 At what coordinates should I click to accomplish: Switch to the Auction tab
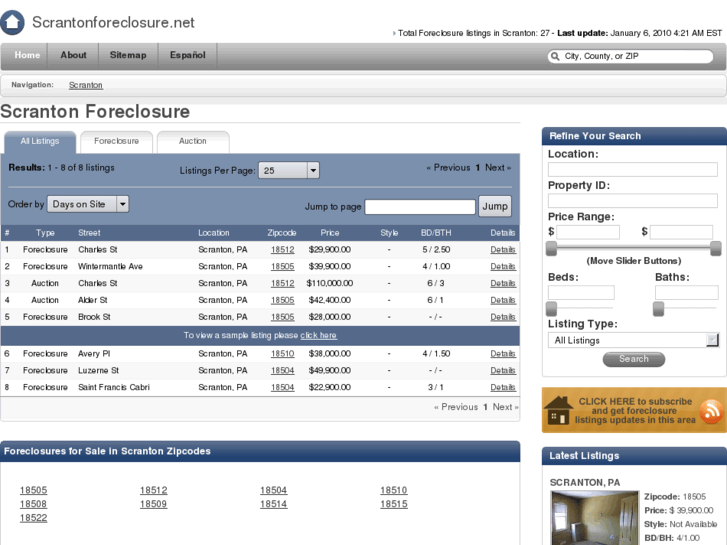pyautogui.click(x=193, y=141)
